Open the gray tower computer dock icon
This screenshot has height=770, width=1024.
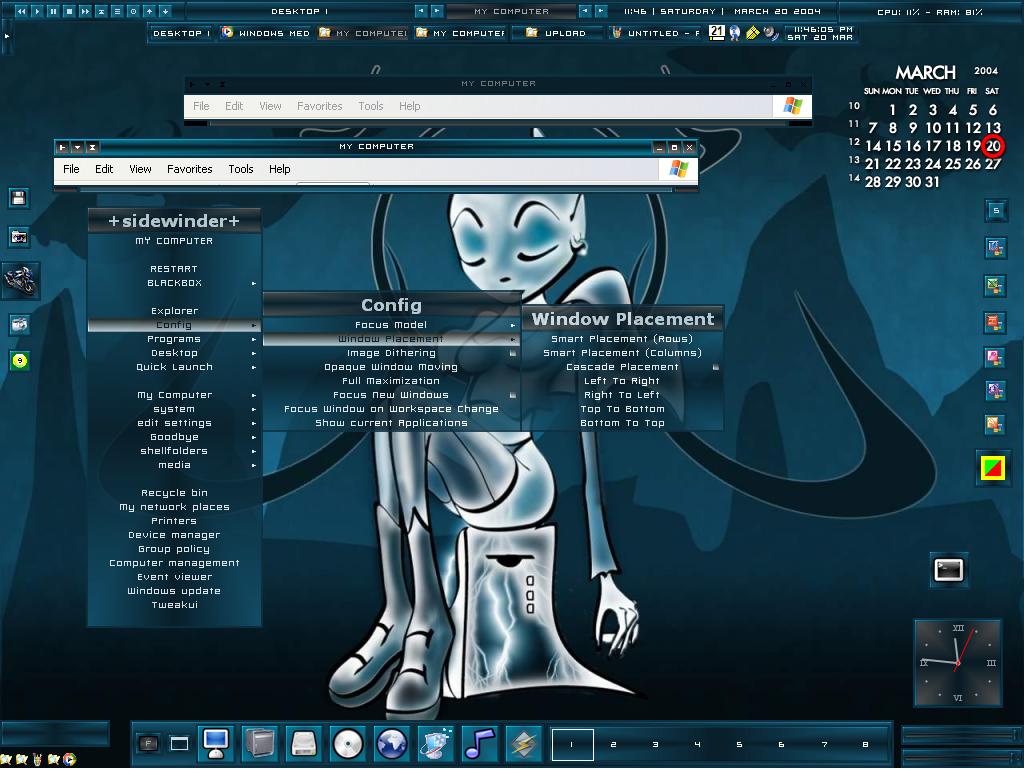pos(260,743)
